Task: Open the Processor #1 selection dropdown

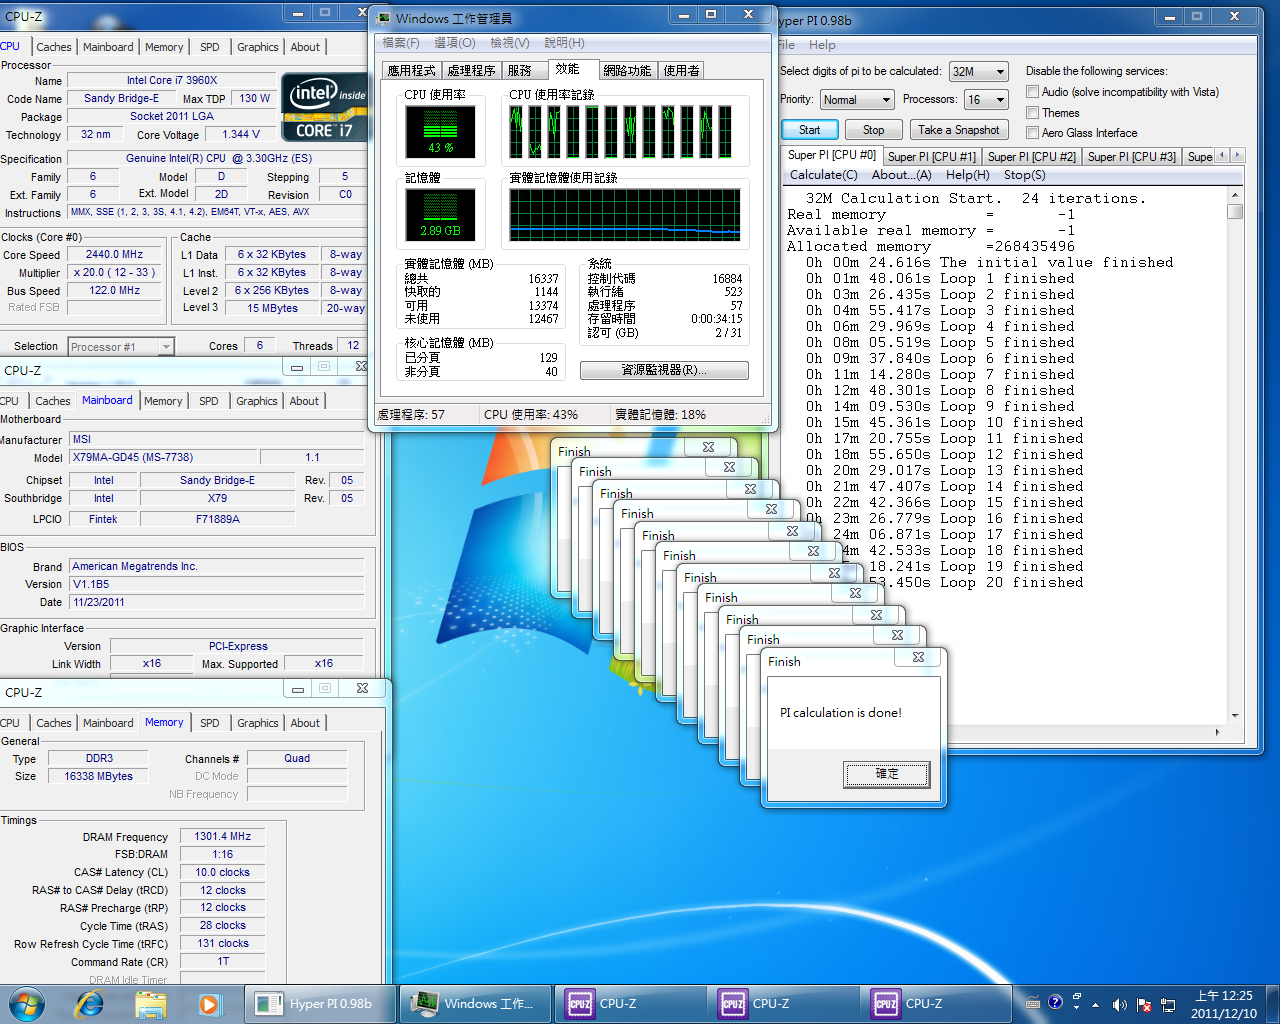Action: tap(121, 346)
